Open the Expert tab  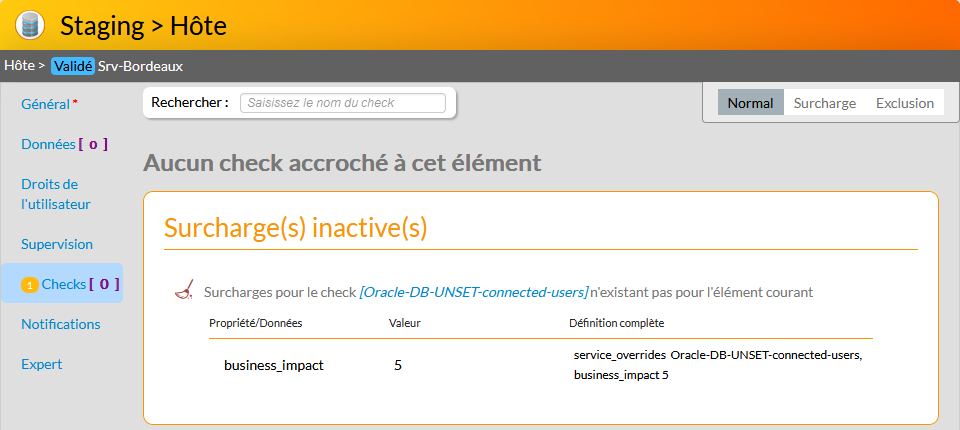pyautogui.click(x=42, y=364)
